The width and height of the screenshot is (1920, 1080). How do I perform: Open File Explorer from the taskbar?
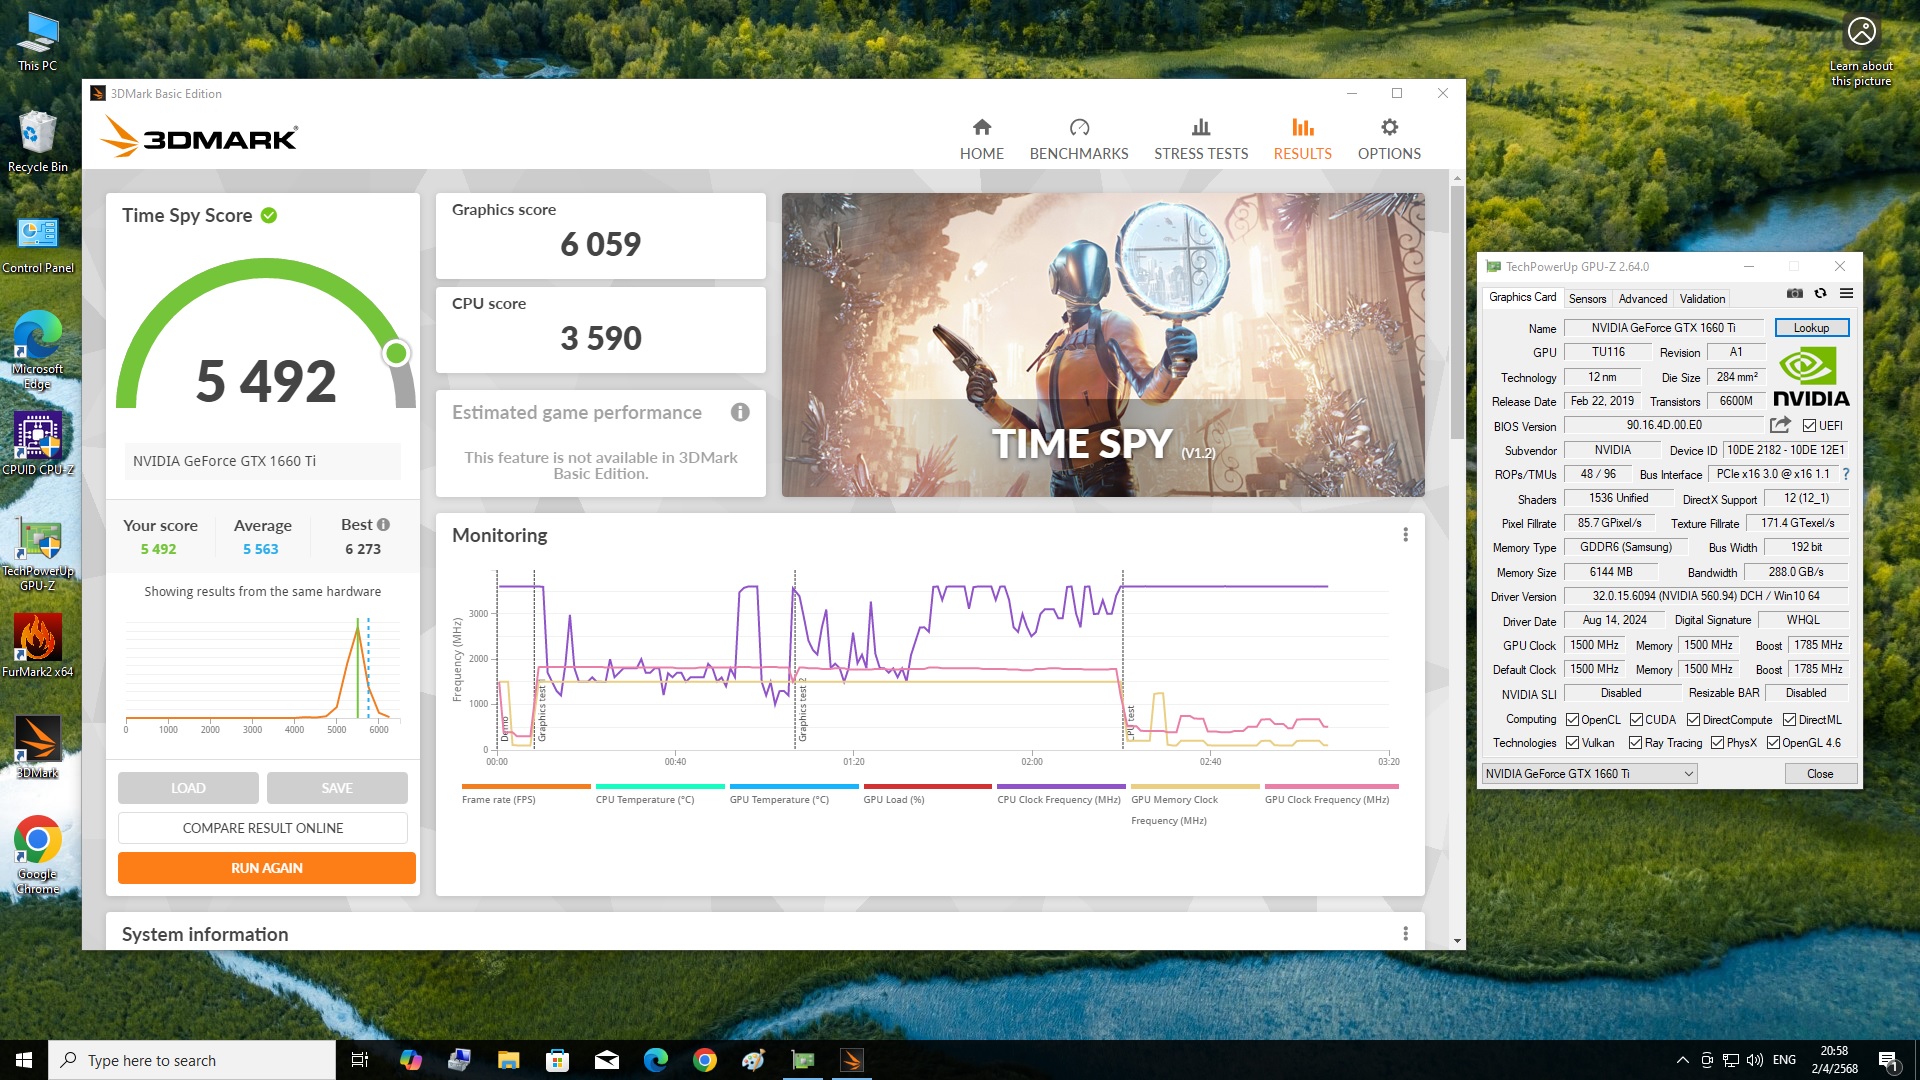pos(509,1060)
